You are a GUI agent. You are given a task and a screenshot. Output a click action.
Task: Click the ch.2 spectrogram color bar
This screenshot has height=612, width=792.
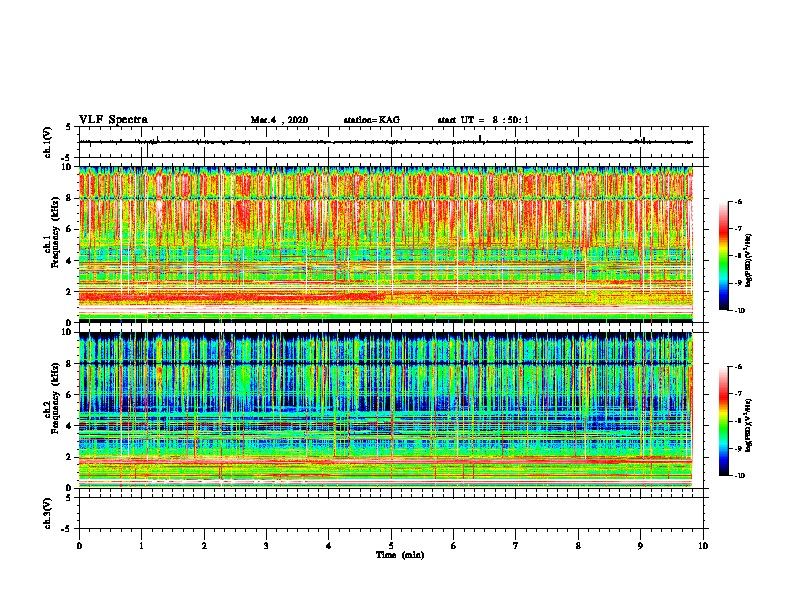(723, 421)
